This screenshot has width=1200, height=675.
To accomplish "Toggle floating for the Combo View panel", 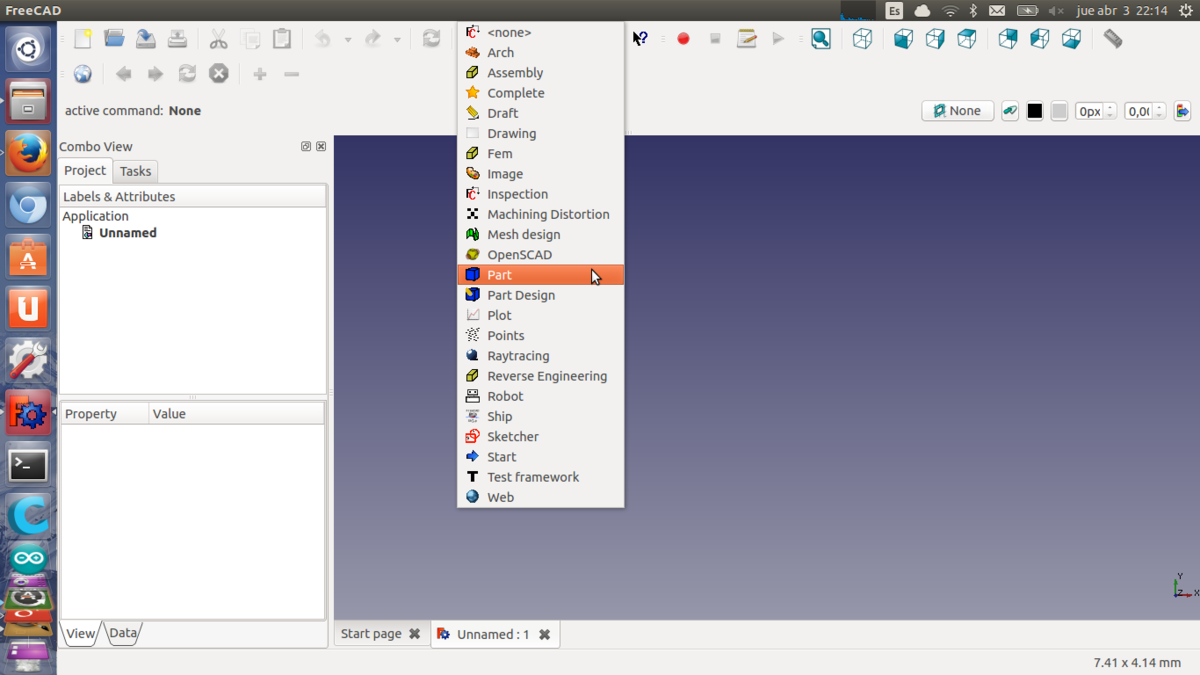I will [306, 146].
